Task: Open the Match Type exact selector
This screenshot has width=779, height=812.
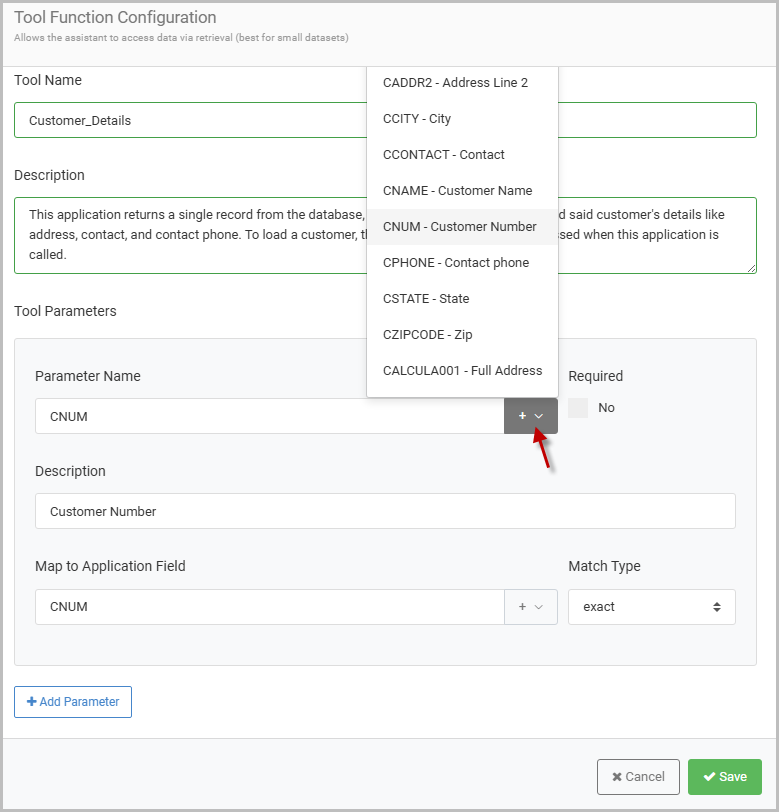Action: (651, 607)
